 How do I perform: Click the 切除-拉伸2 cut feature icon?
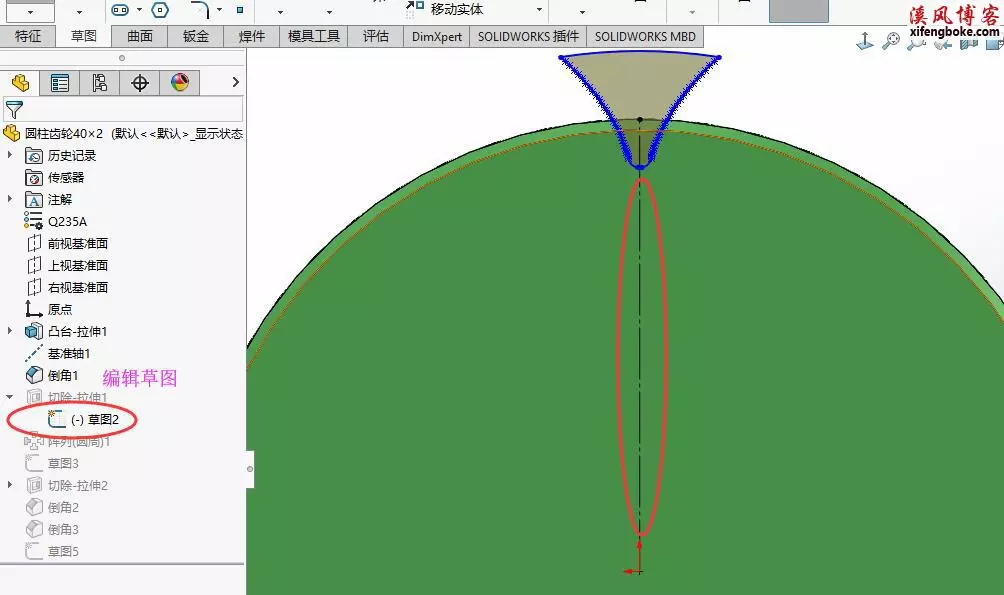point(34,485)
